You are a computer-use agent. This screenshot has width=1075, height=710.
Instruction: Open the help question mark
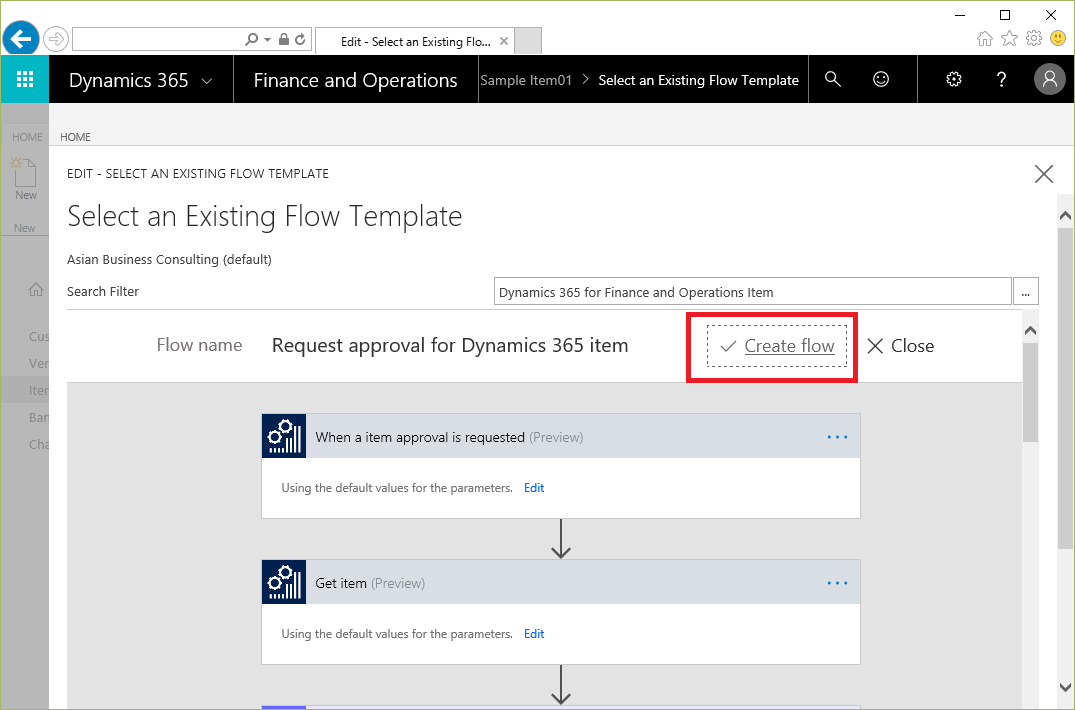coord(1002,79)
